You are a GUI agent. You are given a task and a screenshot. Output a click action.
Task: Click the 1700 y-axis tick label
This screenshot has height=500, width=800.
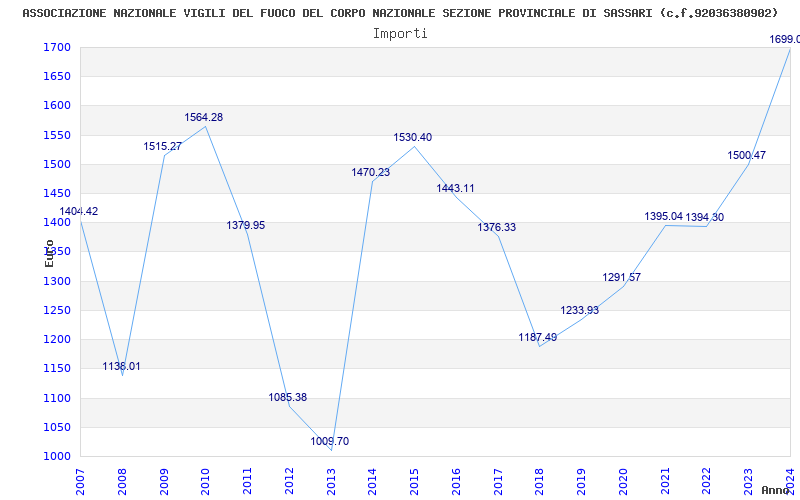(58, 47)
